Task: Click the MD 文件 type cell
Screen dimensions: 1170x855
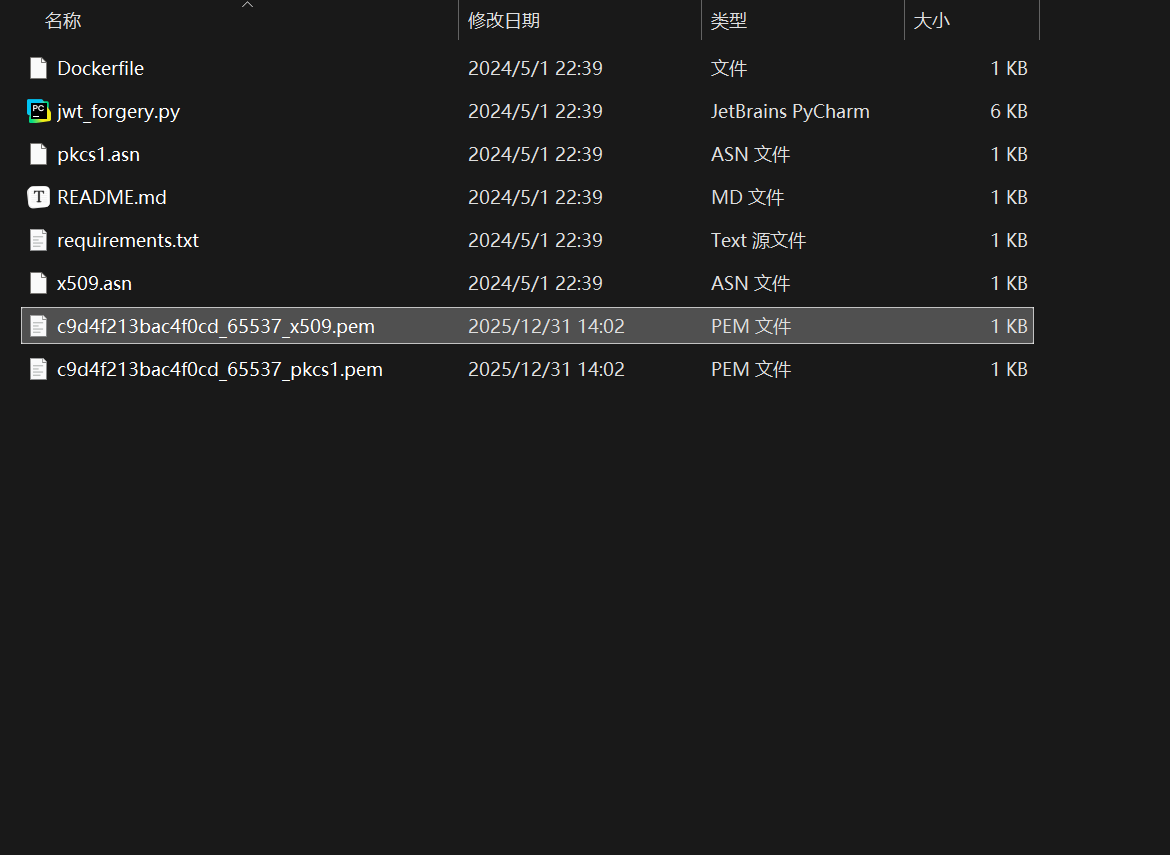Action: [x=748, y=197]
